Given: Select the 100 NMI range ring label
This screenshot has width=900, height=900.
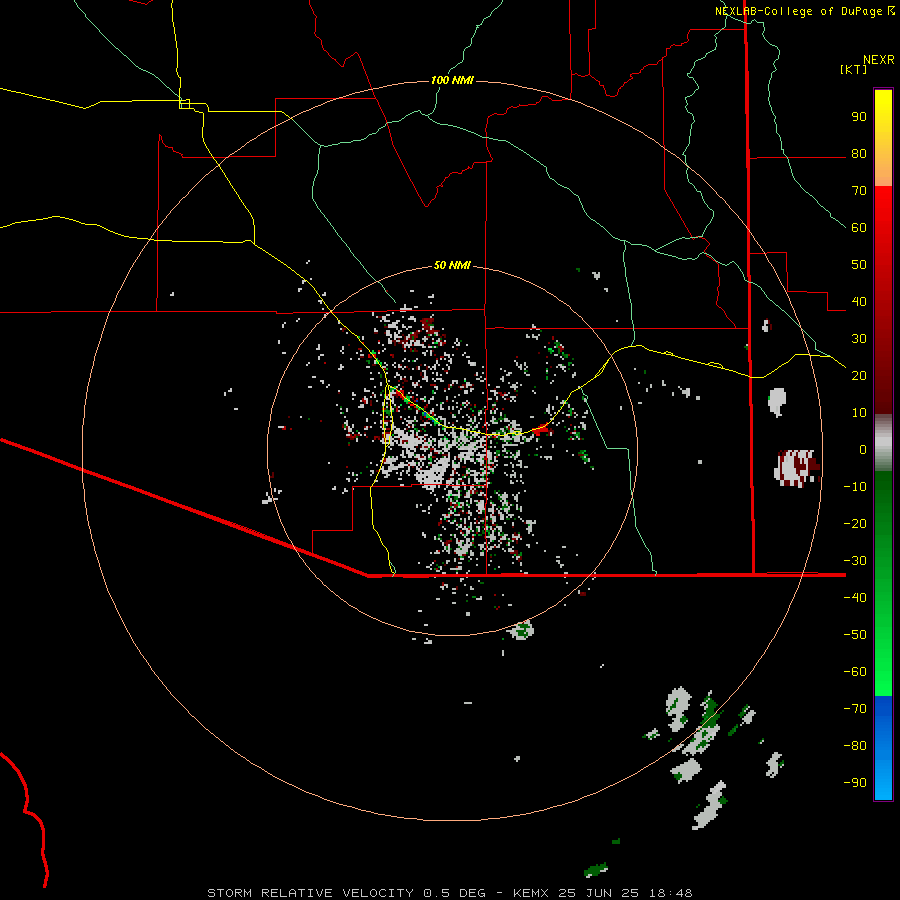Looking at the screenshot, I should coord(452,80).
